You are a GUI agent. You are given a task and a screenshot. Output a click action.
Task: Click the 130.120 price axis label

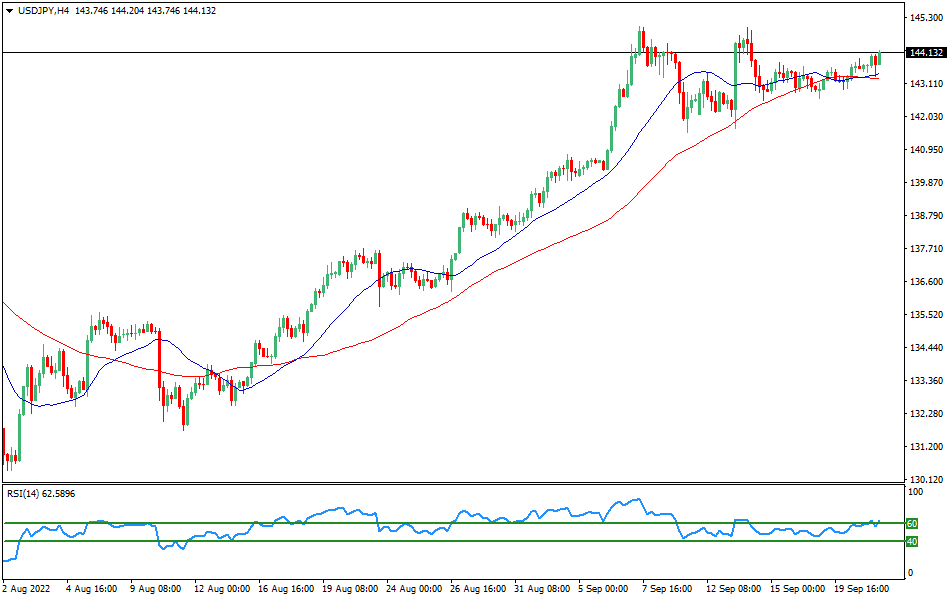(926, 479)
